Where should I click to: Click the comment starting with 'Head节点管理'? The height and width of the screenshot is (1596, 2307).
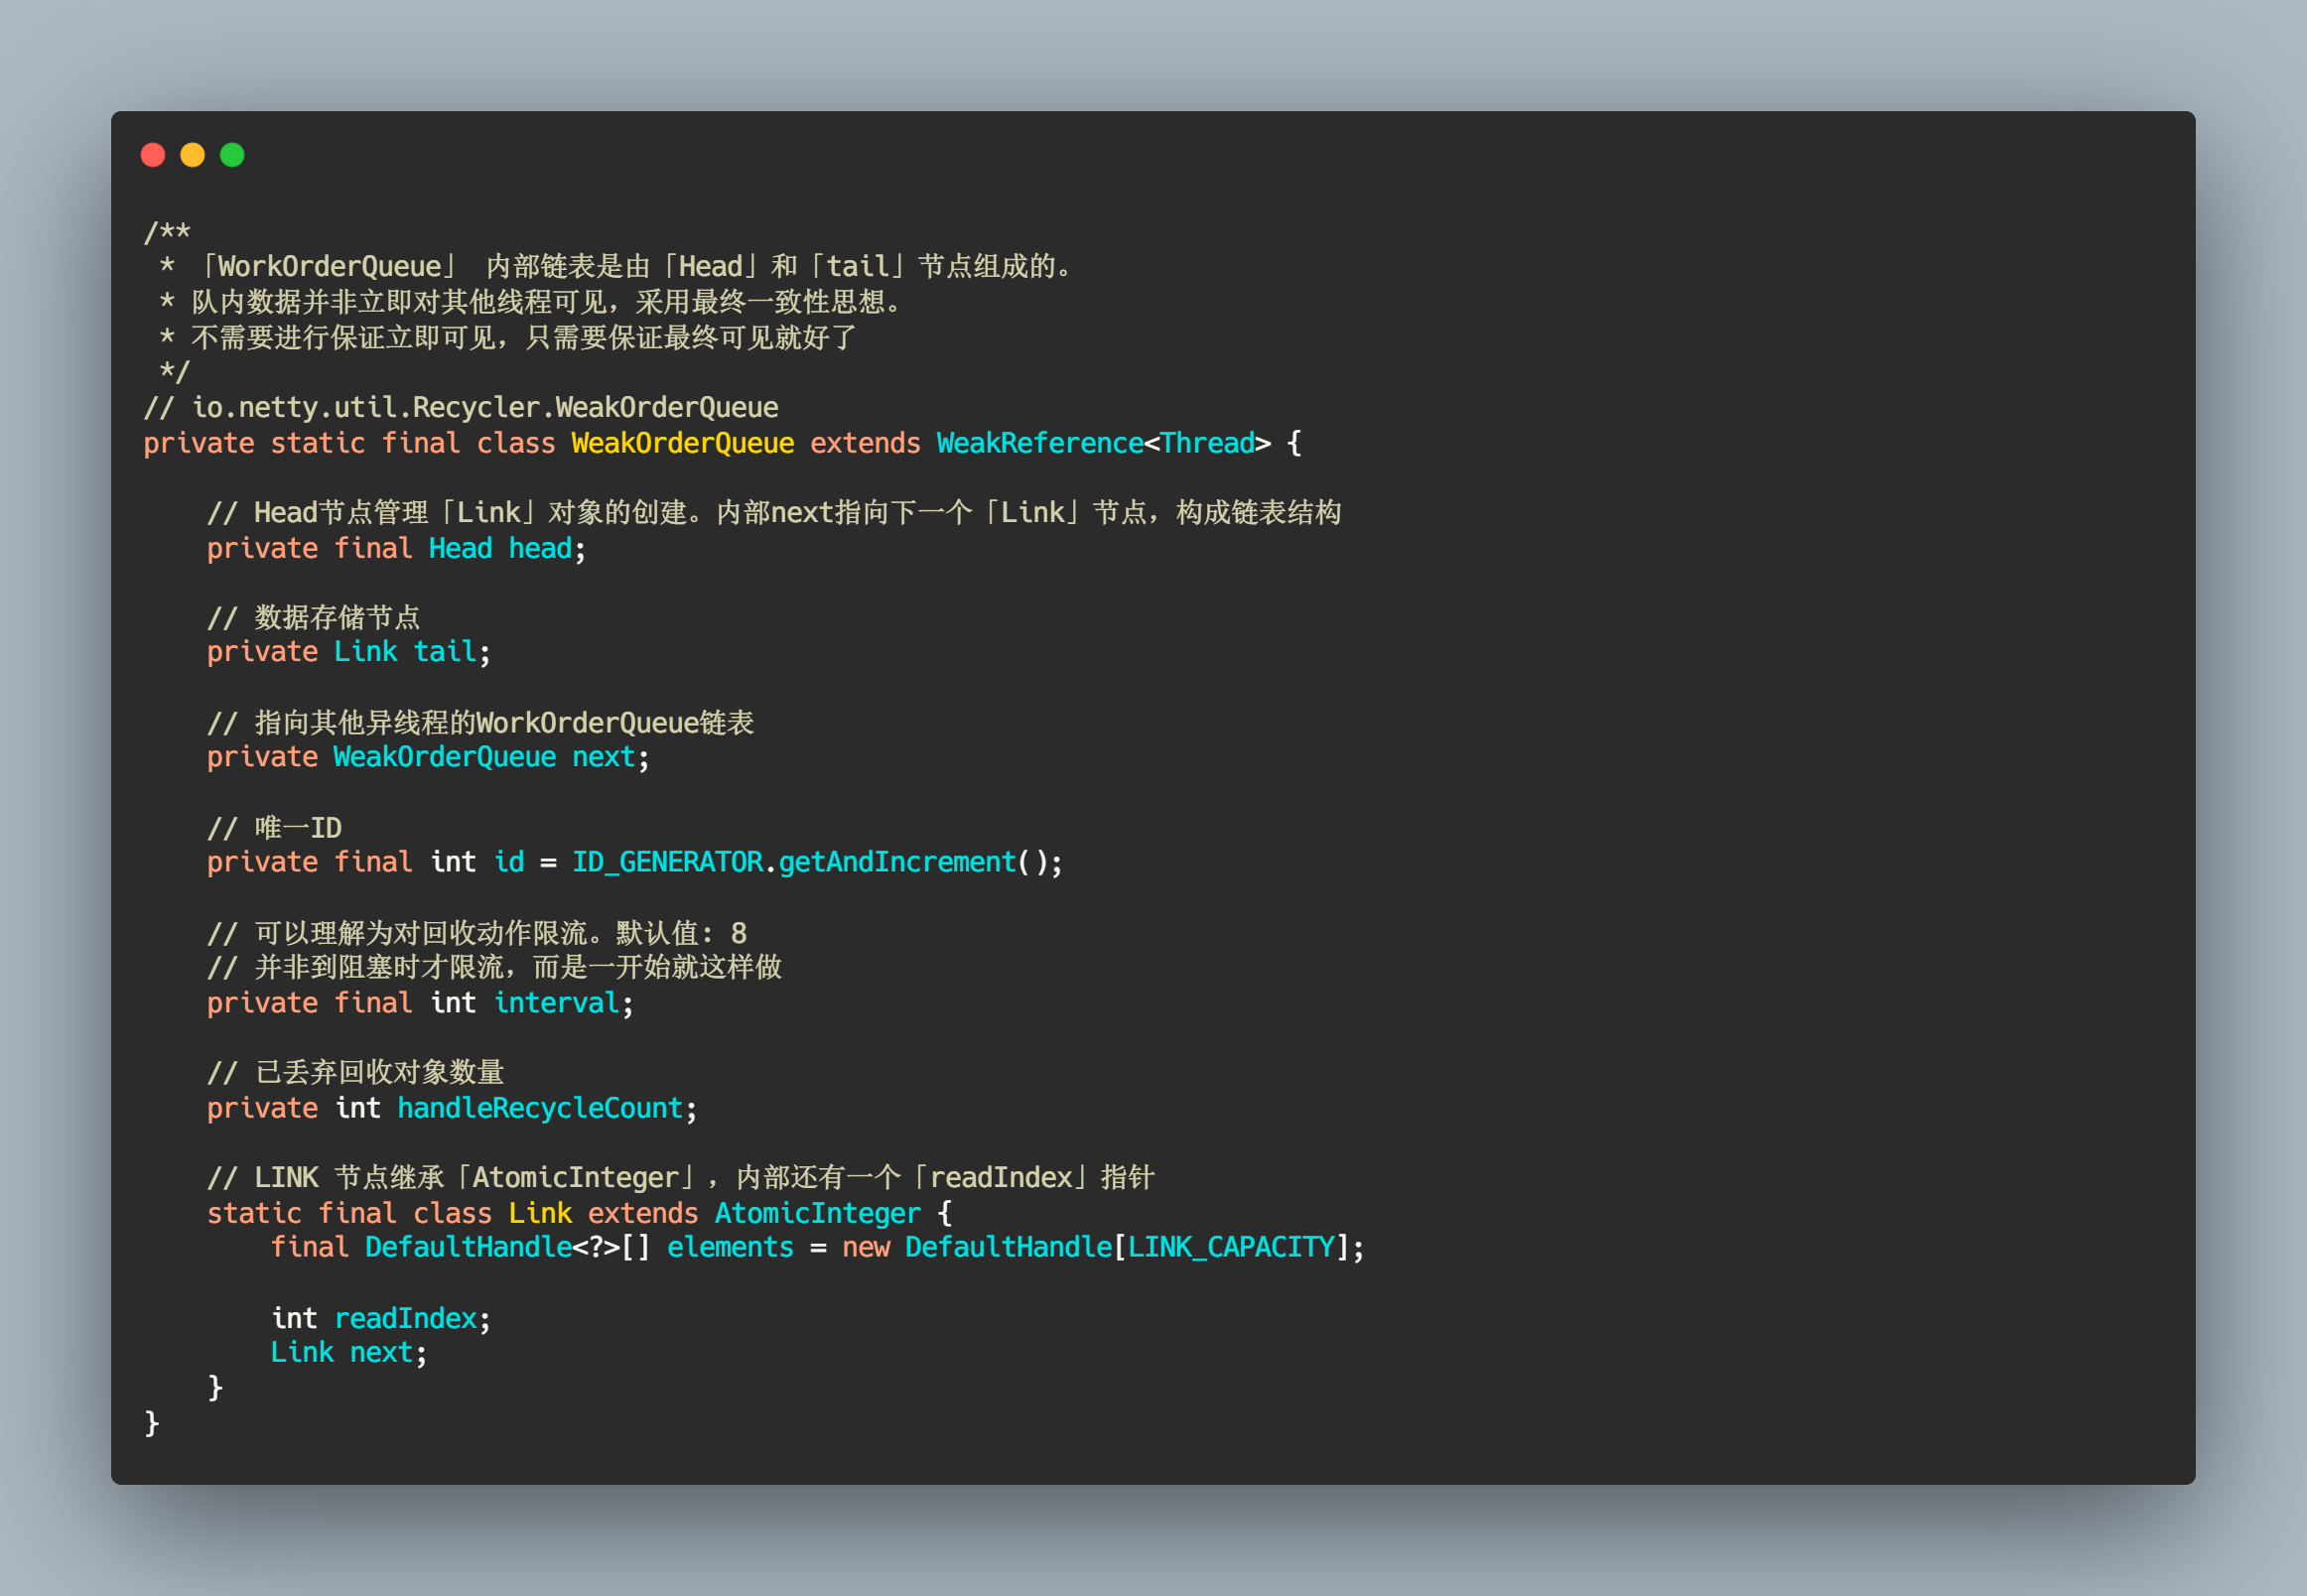tap(774, 513)
